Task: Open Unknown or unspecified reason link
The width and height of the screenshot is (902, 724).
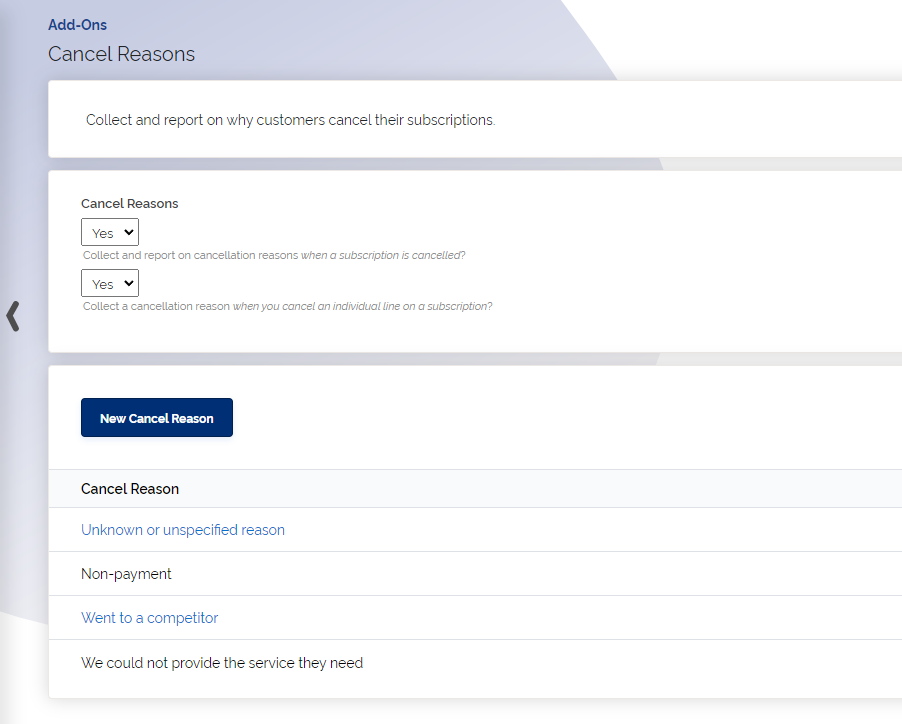Action: click(x=183, y=530)
